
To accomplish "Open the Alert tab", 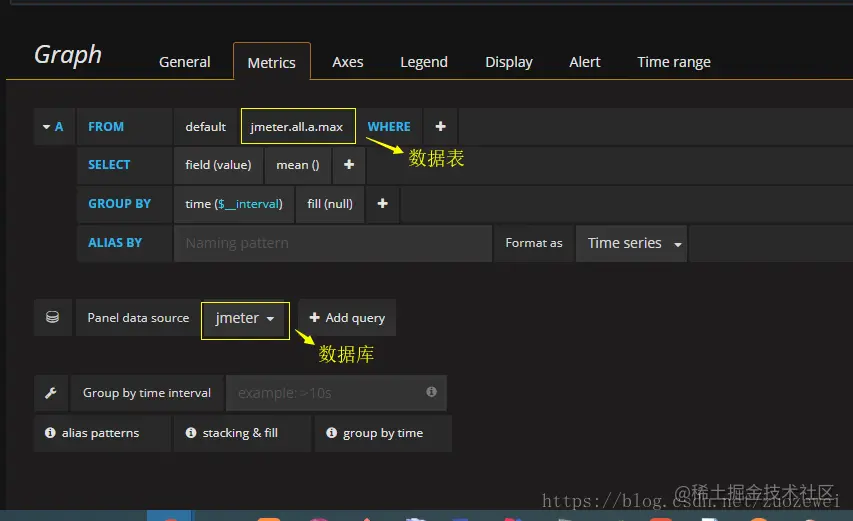I will (585, 62).
